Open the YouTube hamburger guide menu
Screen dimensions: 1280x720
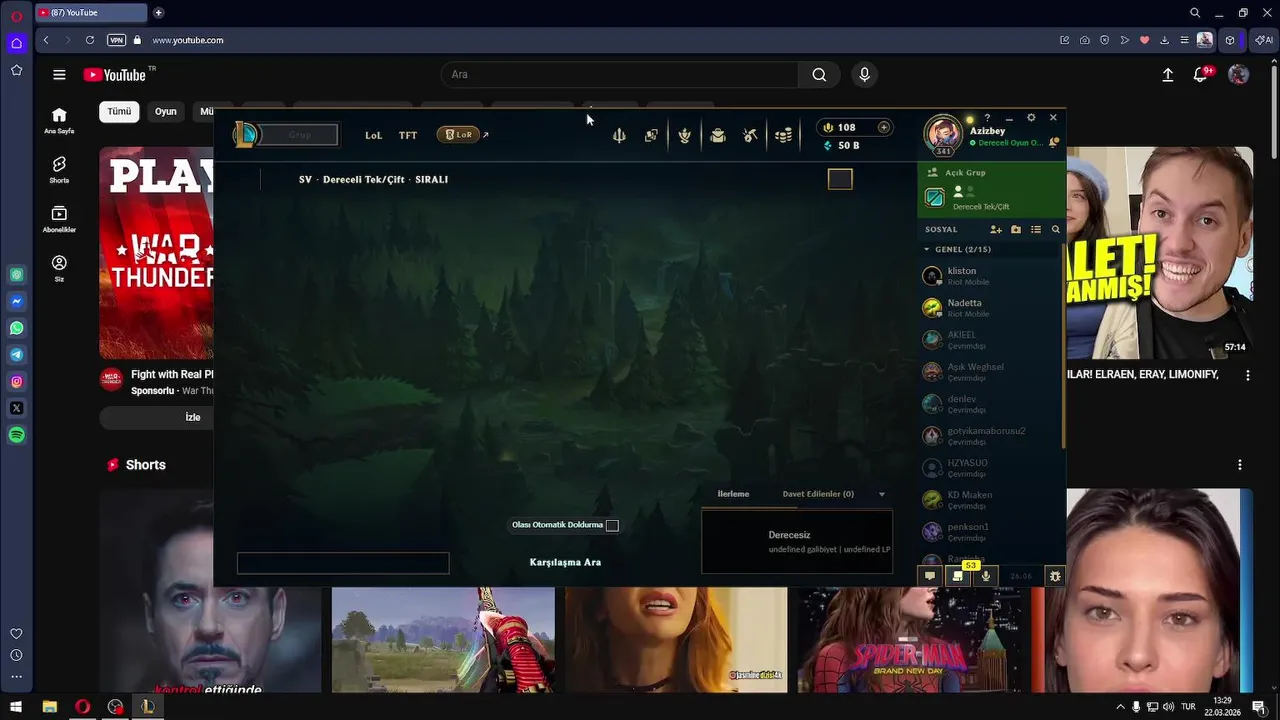point(59,74)
